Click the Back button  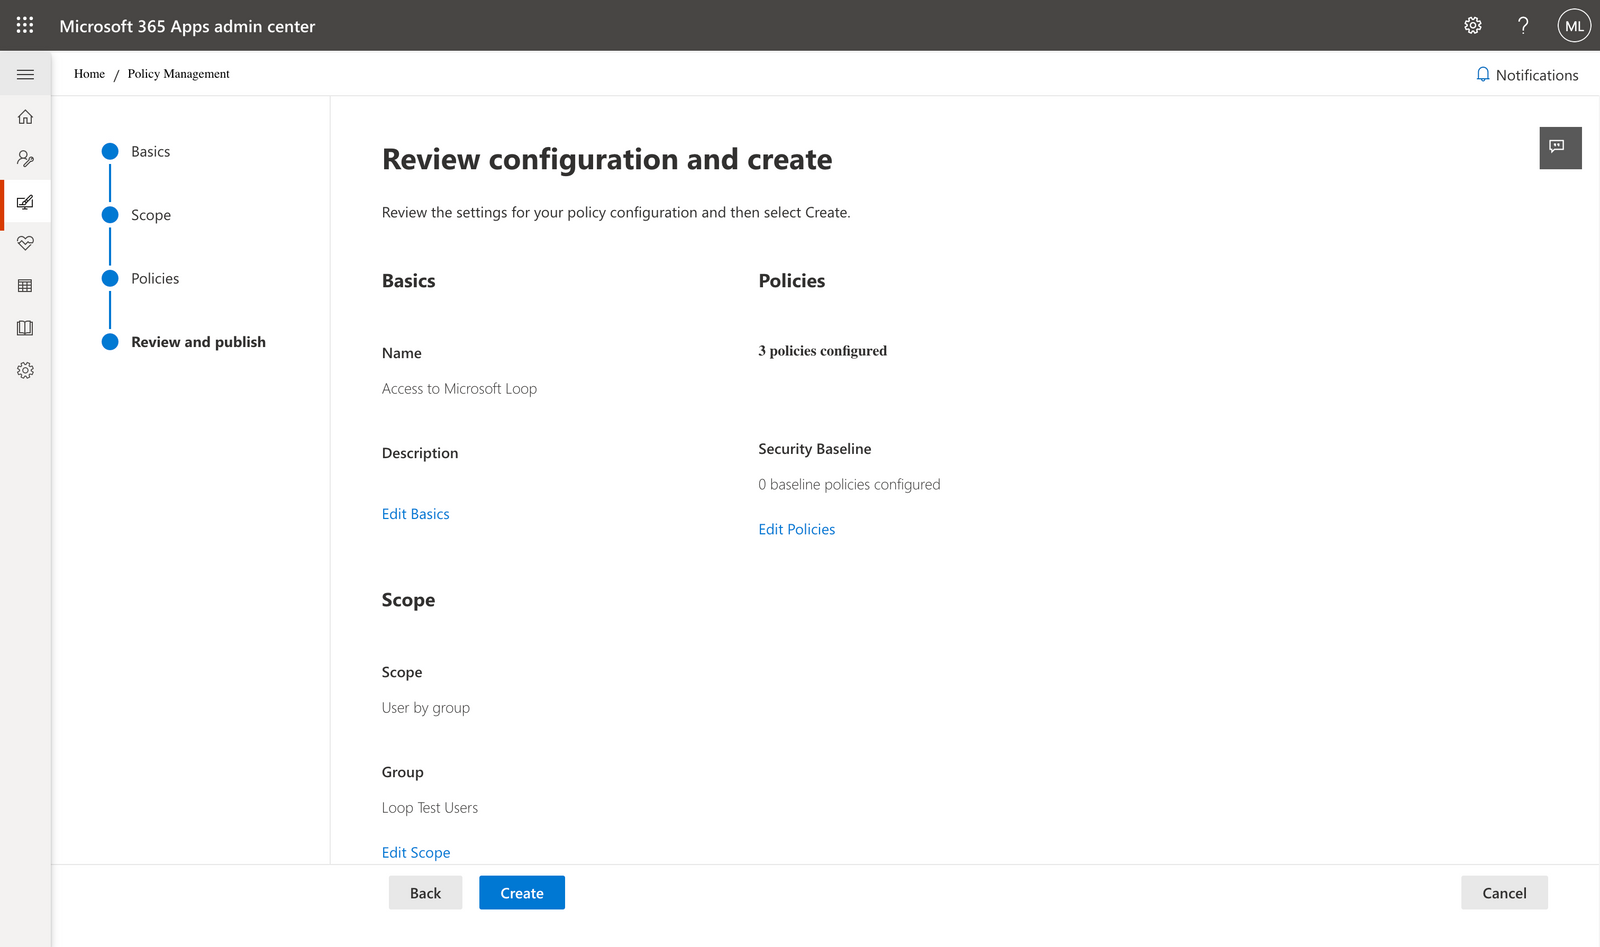pos(425,893)
